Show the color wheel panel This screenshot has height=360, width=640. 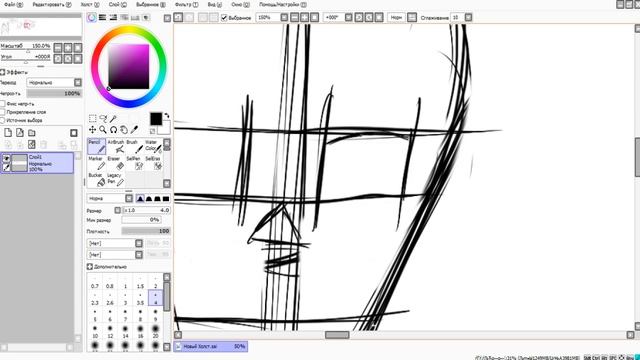point(91,17)
